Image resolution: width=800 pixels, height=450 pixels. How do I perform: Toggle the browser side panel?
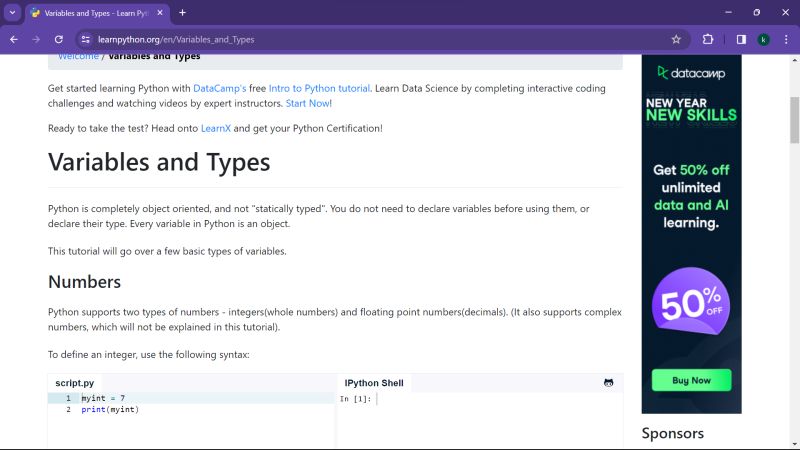[x=741, y=39]
